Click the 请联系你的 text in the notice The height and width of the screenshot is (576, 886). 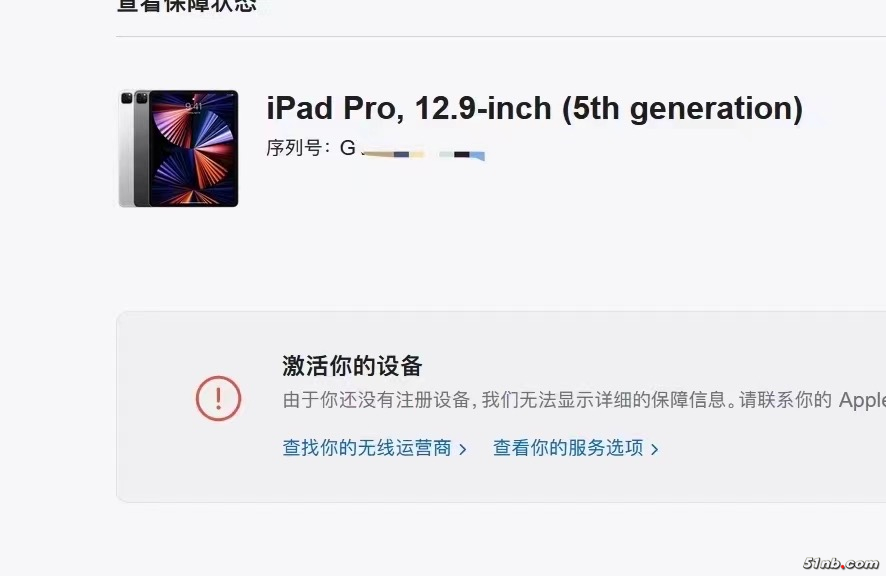point(785,400)
